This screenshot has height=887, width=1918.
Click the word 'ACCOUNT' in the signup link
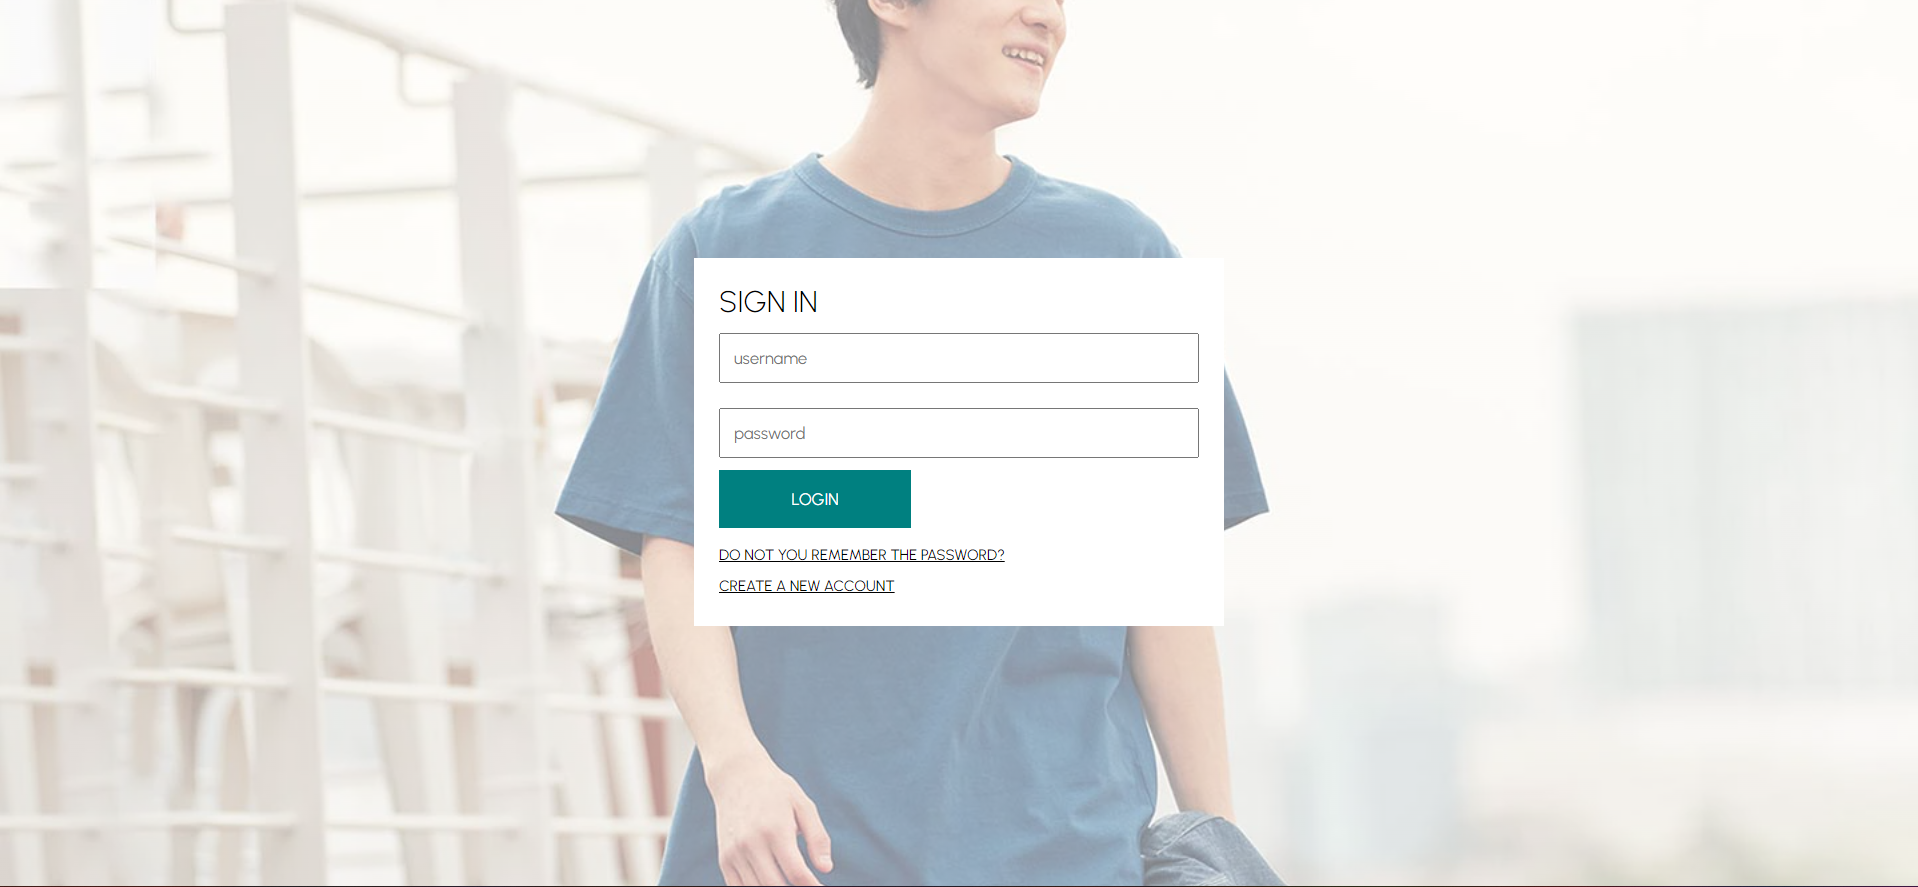tap(859, 586)
